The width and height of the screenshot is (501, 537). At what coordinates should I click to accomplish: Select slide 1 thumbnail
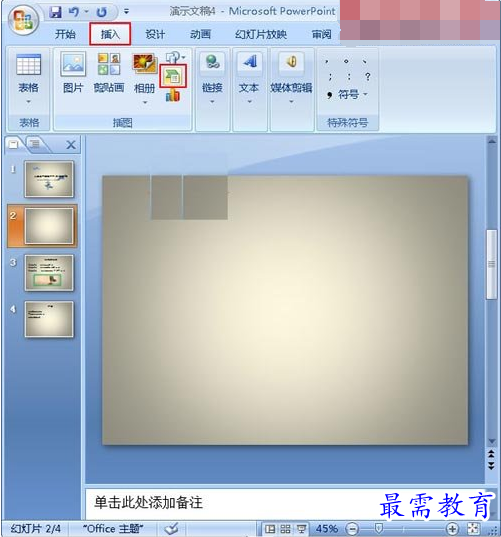pyautogui.click(x=49, y=179)
